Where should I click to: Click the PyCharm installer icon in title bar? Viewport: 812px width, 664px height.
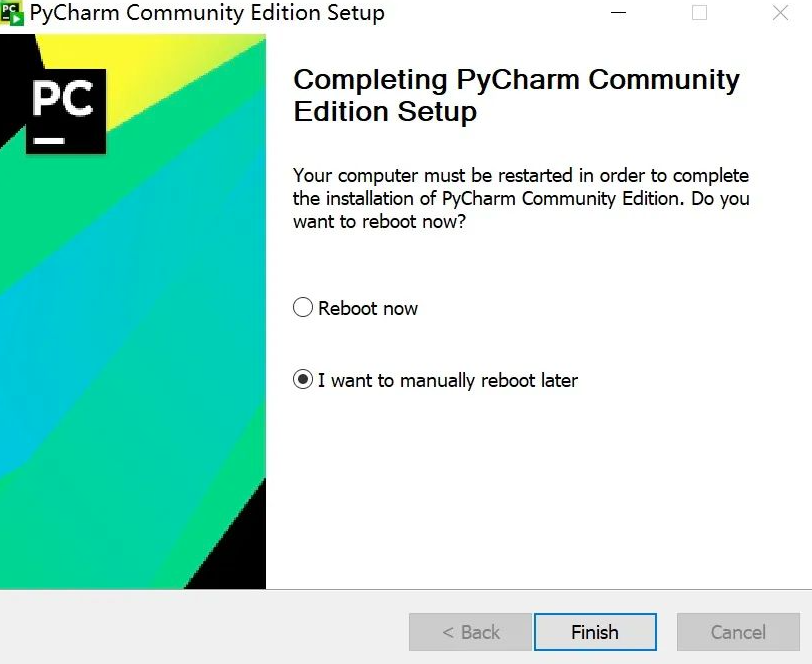click(x=12, y=13)
